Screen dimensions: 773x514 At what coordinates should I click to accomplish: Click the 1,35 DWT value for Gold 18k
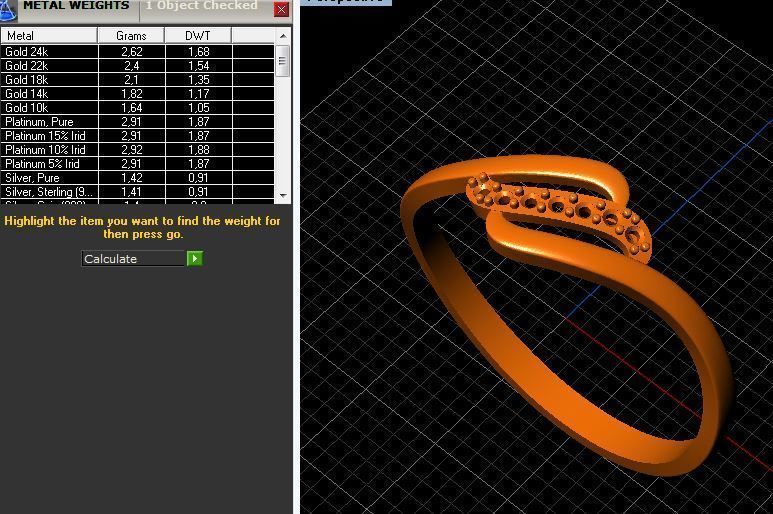pyautogui.click(x=199, y=80)
